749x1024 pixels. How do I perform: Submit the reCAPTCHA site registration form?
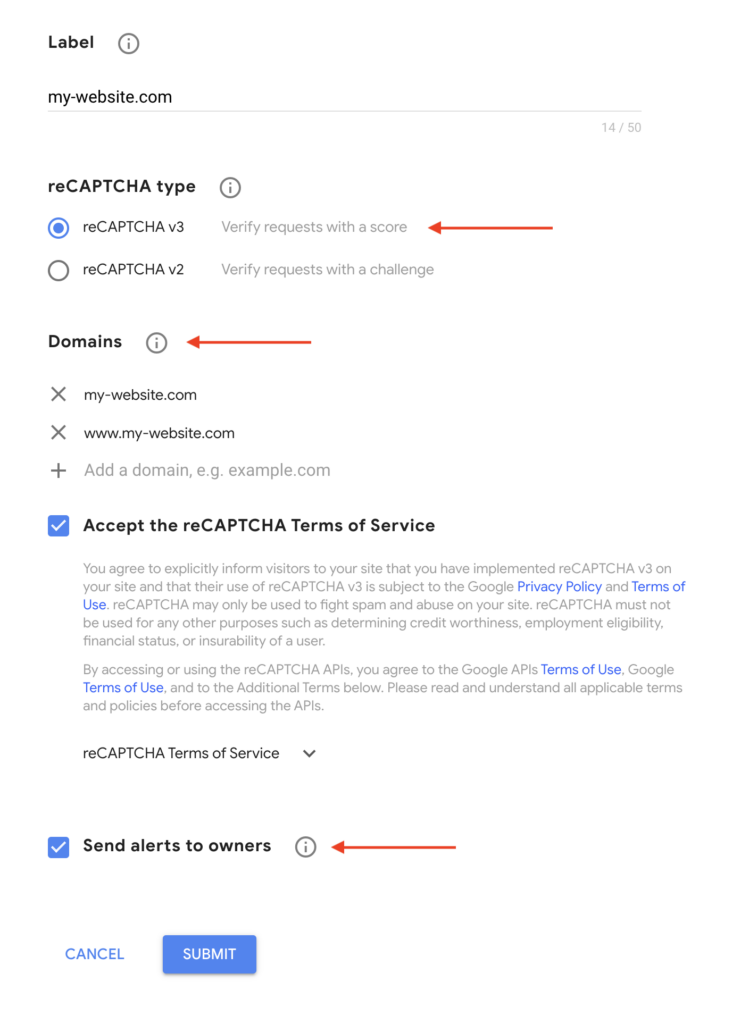click(209, 954)
